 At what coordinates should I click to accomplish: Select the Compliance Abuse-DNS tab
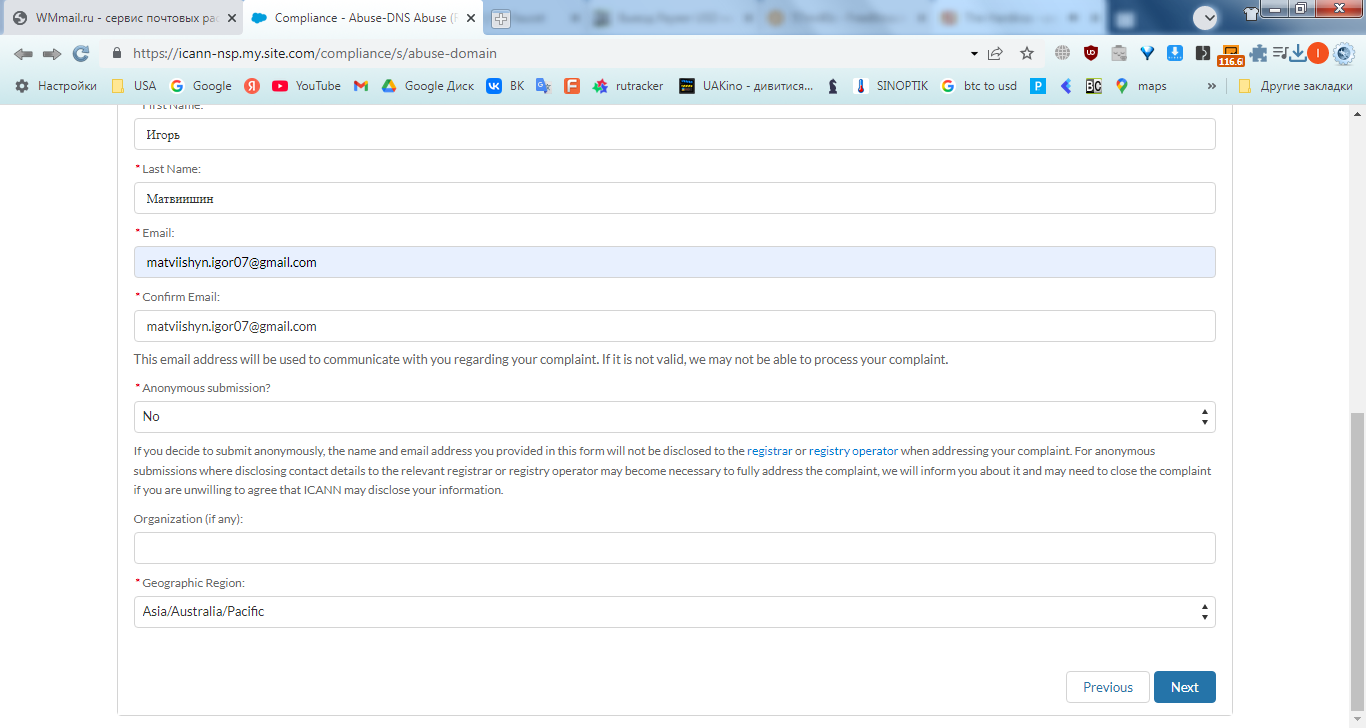(365, 18)
